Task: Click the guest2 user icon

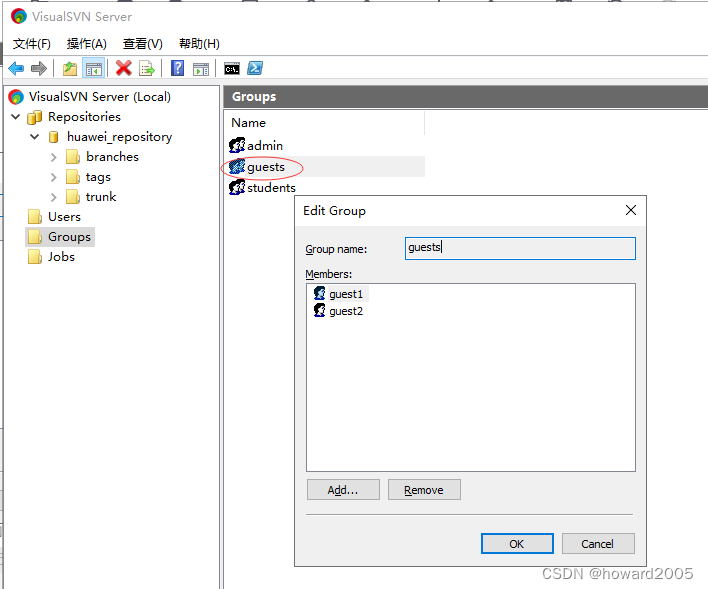Action: pyautogui.click(x=320, y=311)
